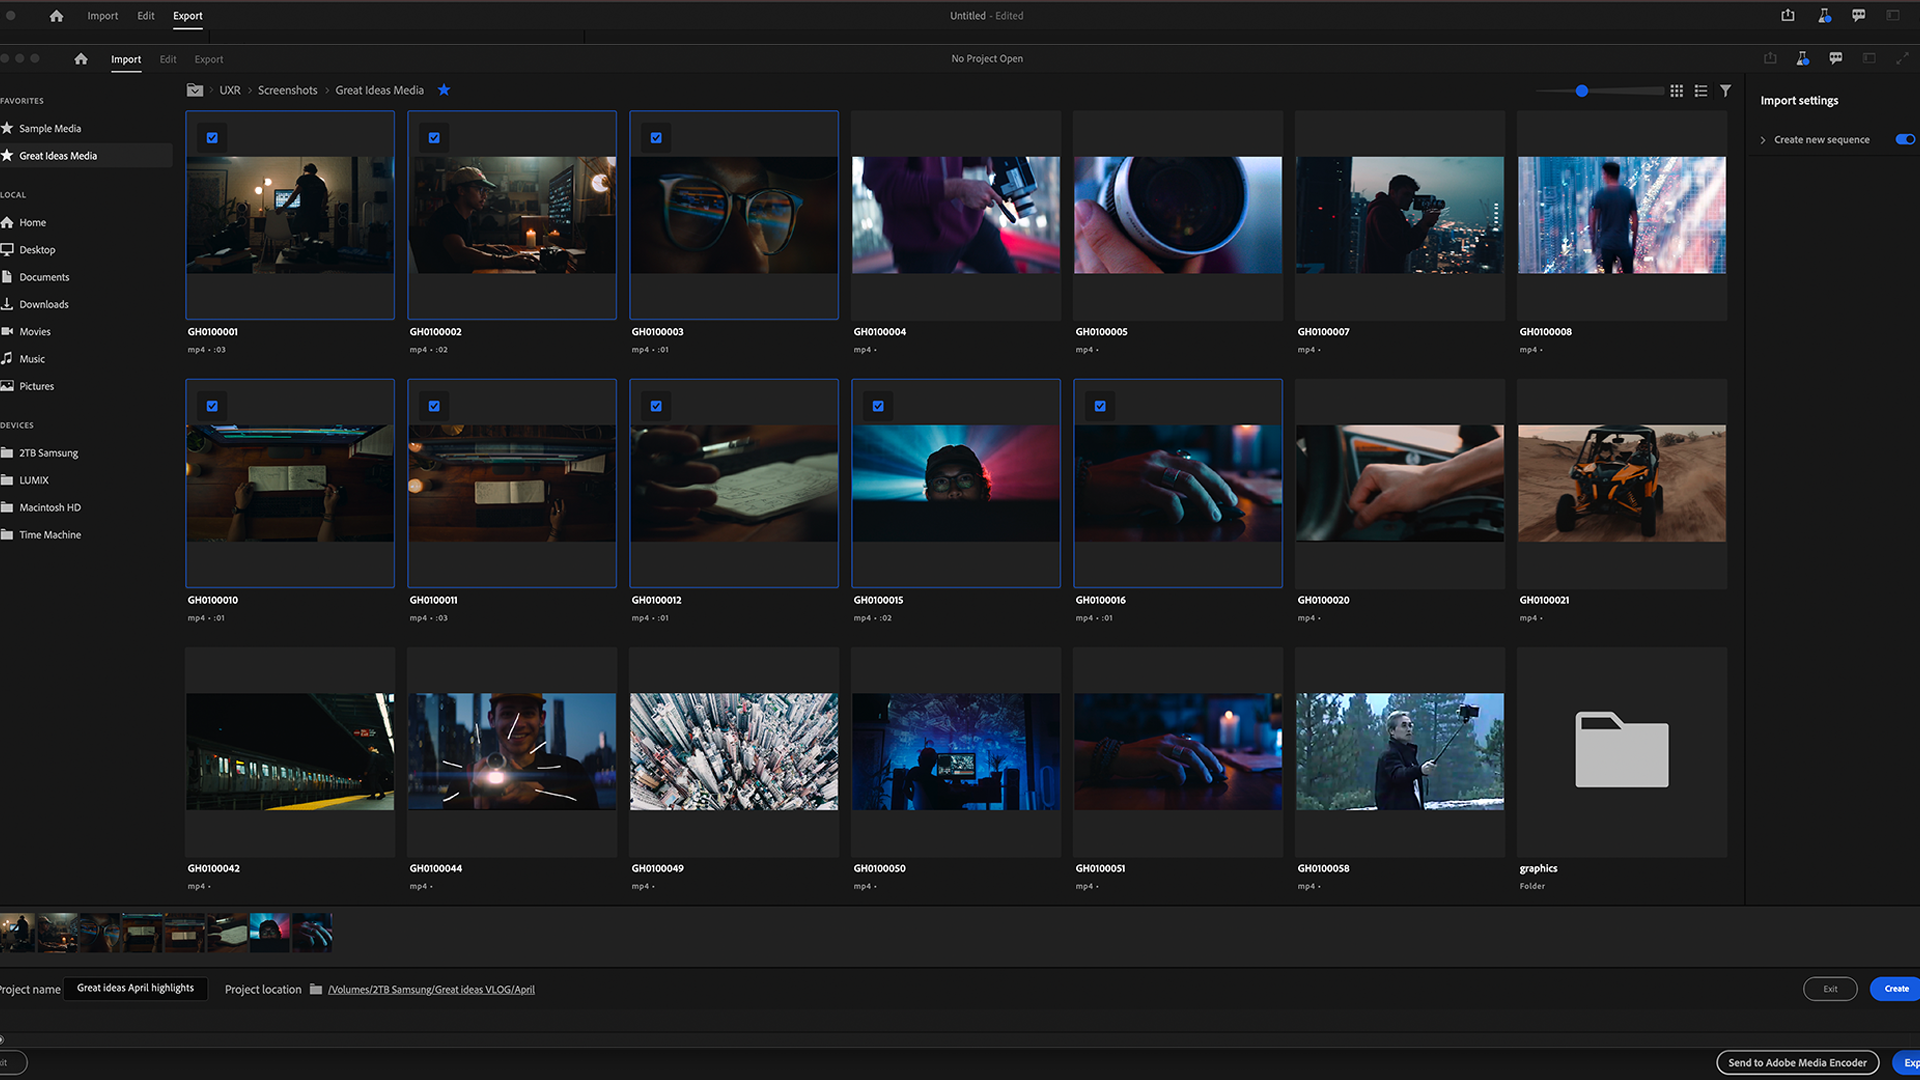Viewport: 1920px width, 1080px height.
Task: Select the GH0100042 subway train thumbnail
Action: click(290, 751)
